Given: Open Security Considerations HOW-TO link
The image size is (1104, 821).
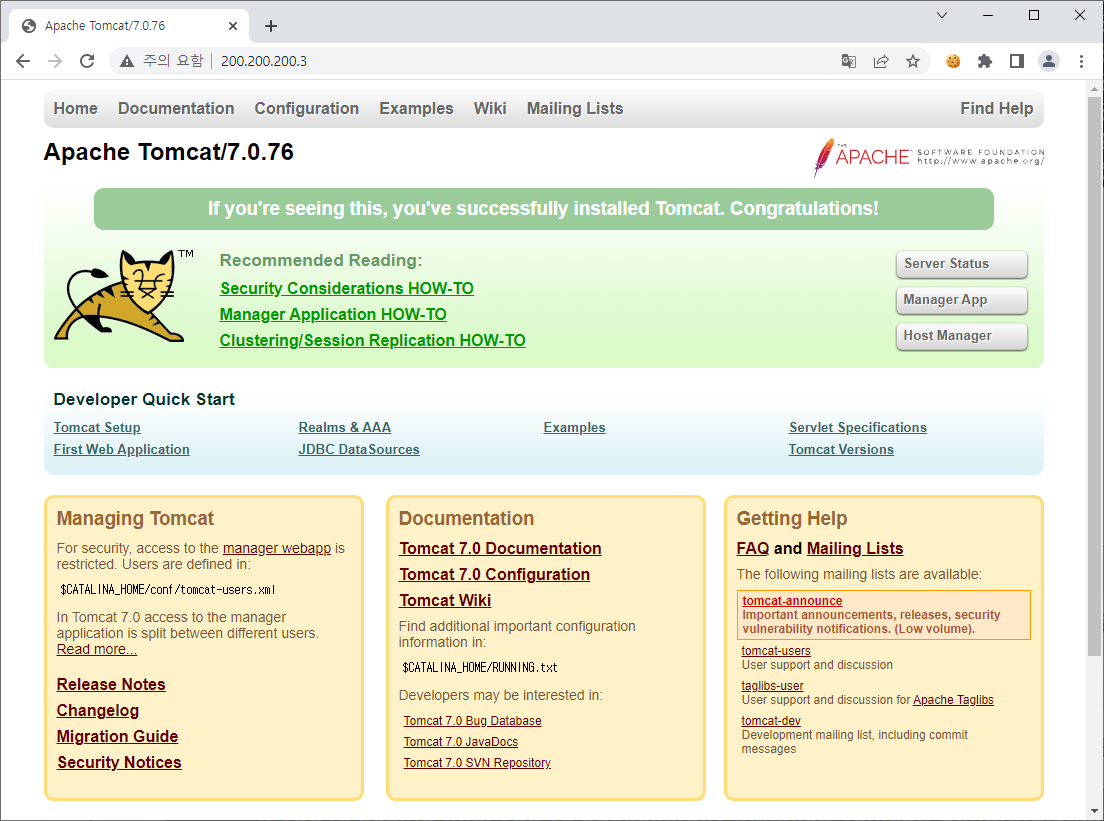Looking at the screenshot, I should [x=347, y=289].
